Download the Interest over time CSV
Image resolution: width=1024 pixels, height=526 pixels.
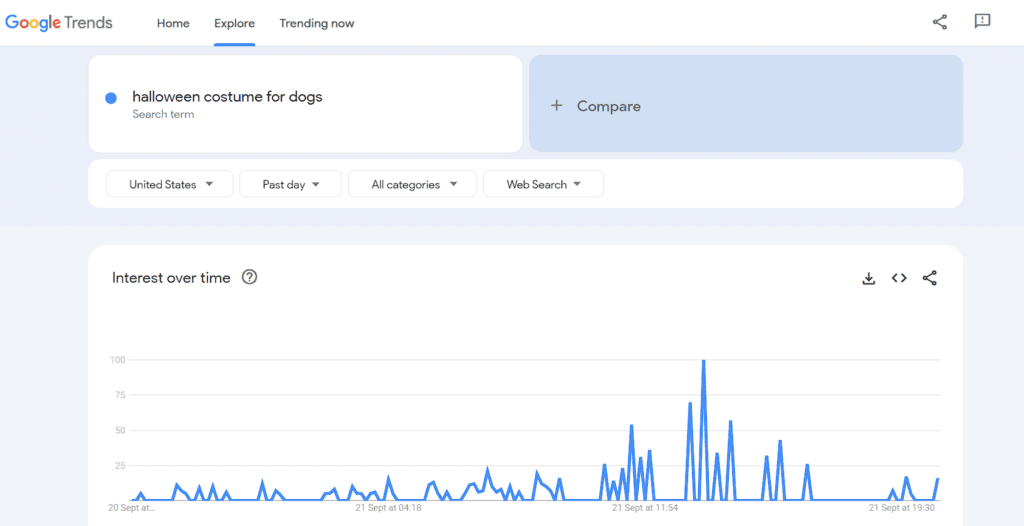coord(869,278)
